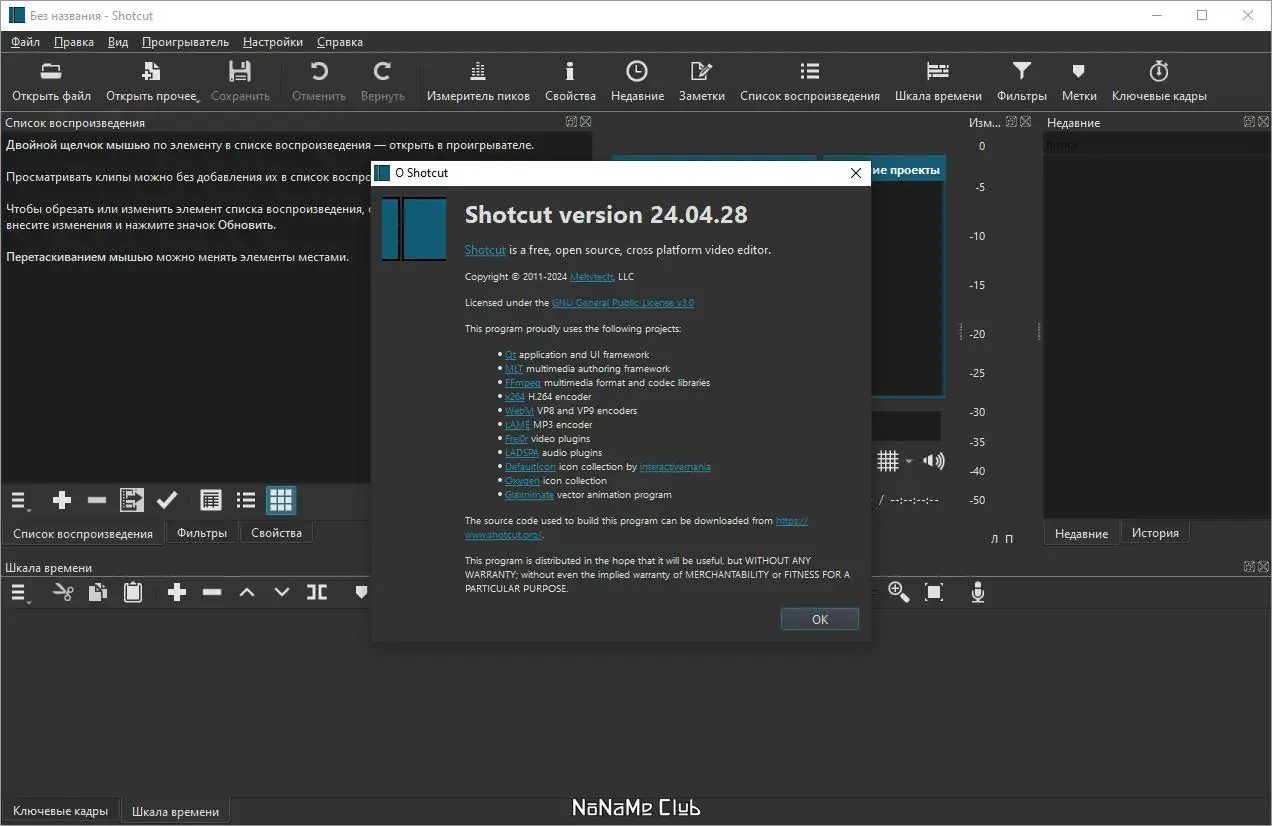The width and height of the screenshot is (1272, 826).
Task: Click the playlist add-all-to-timeline icon
Action: [x=132, y=500]
